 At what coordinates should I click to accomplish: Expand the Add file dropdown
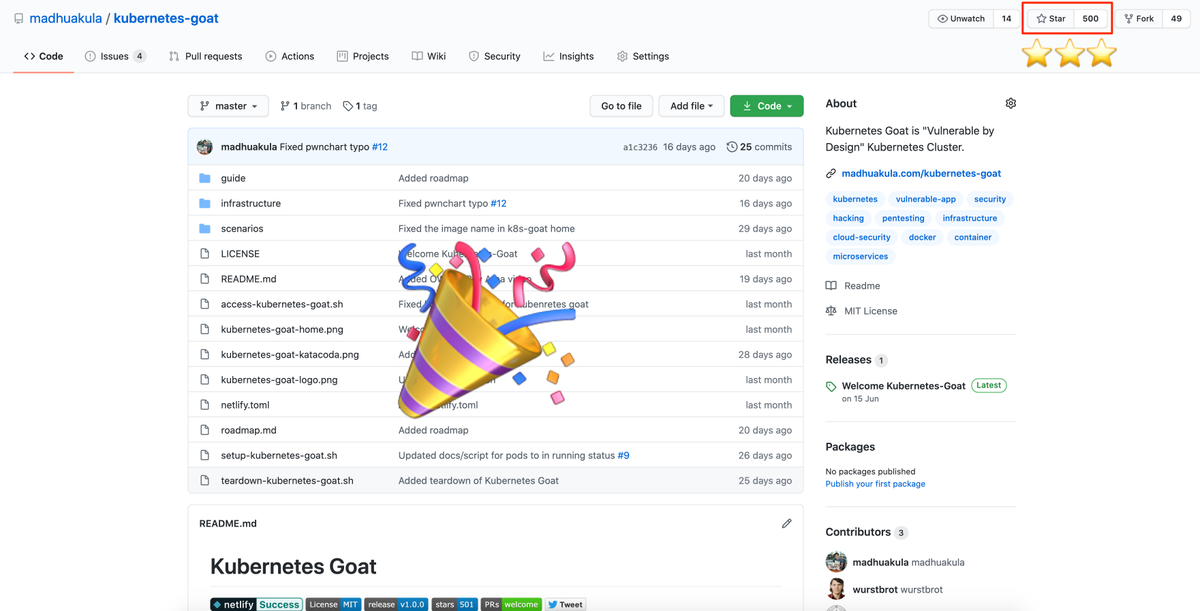coord(692,106)
